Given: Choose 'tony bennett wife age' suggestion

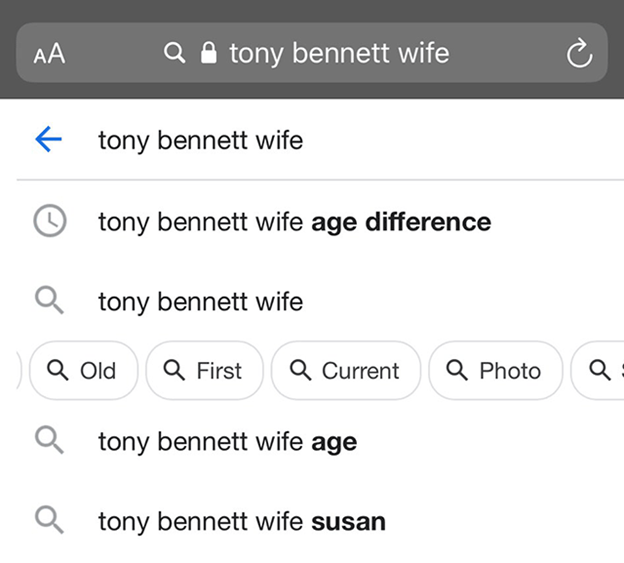Looking at the screenshot, I should pyautogui.click(x=228, y=442).
